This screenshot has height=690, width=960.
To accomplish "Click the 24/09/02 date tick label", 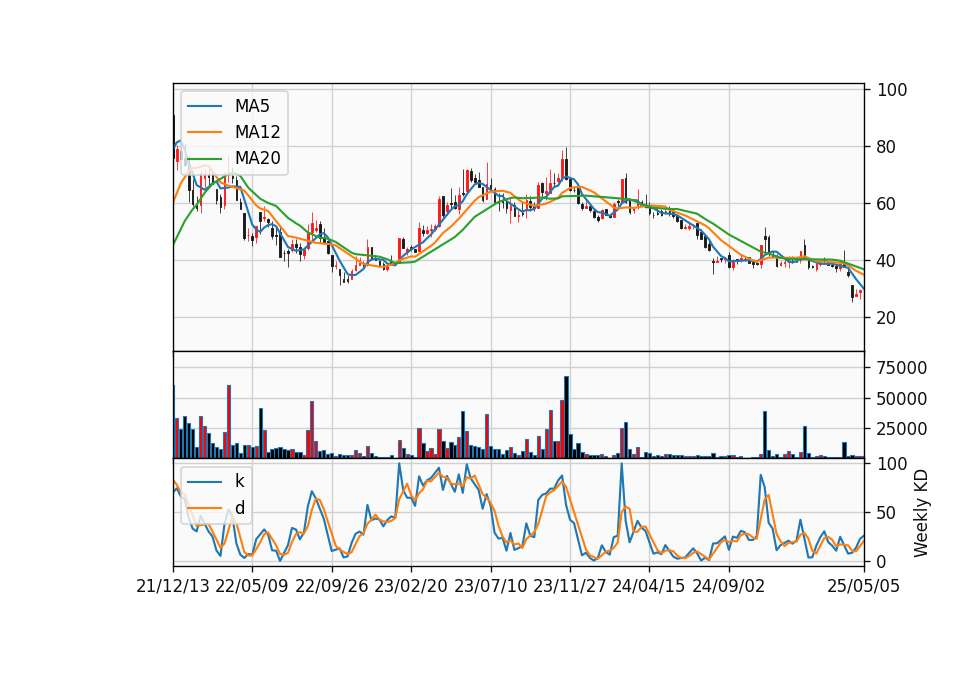I will click(729, 586).
